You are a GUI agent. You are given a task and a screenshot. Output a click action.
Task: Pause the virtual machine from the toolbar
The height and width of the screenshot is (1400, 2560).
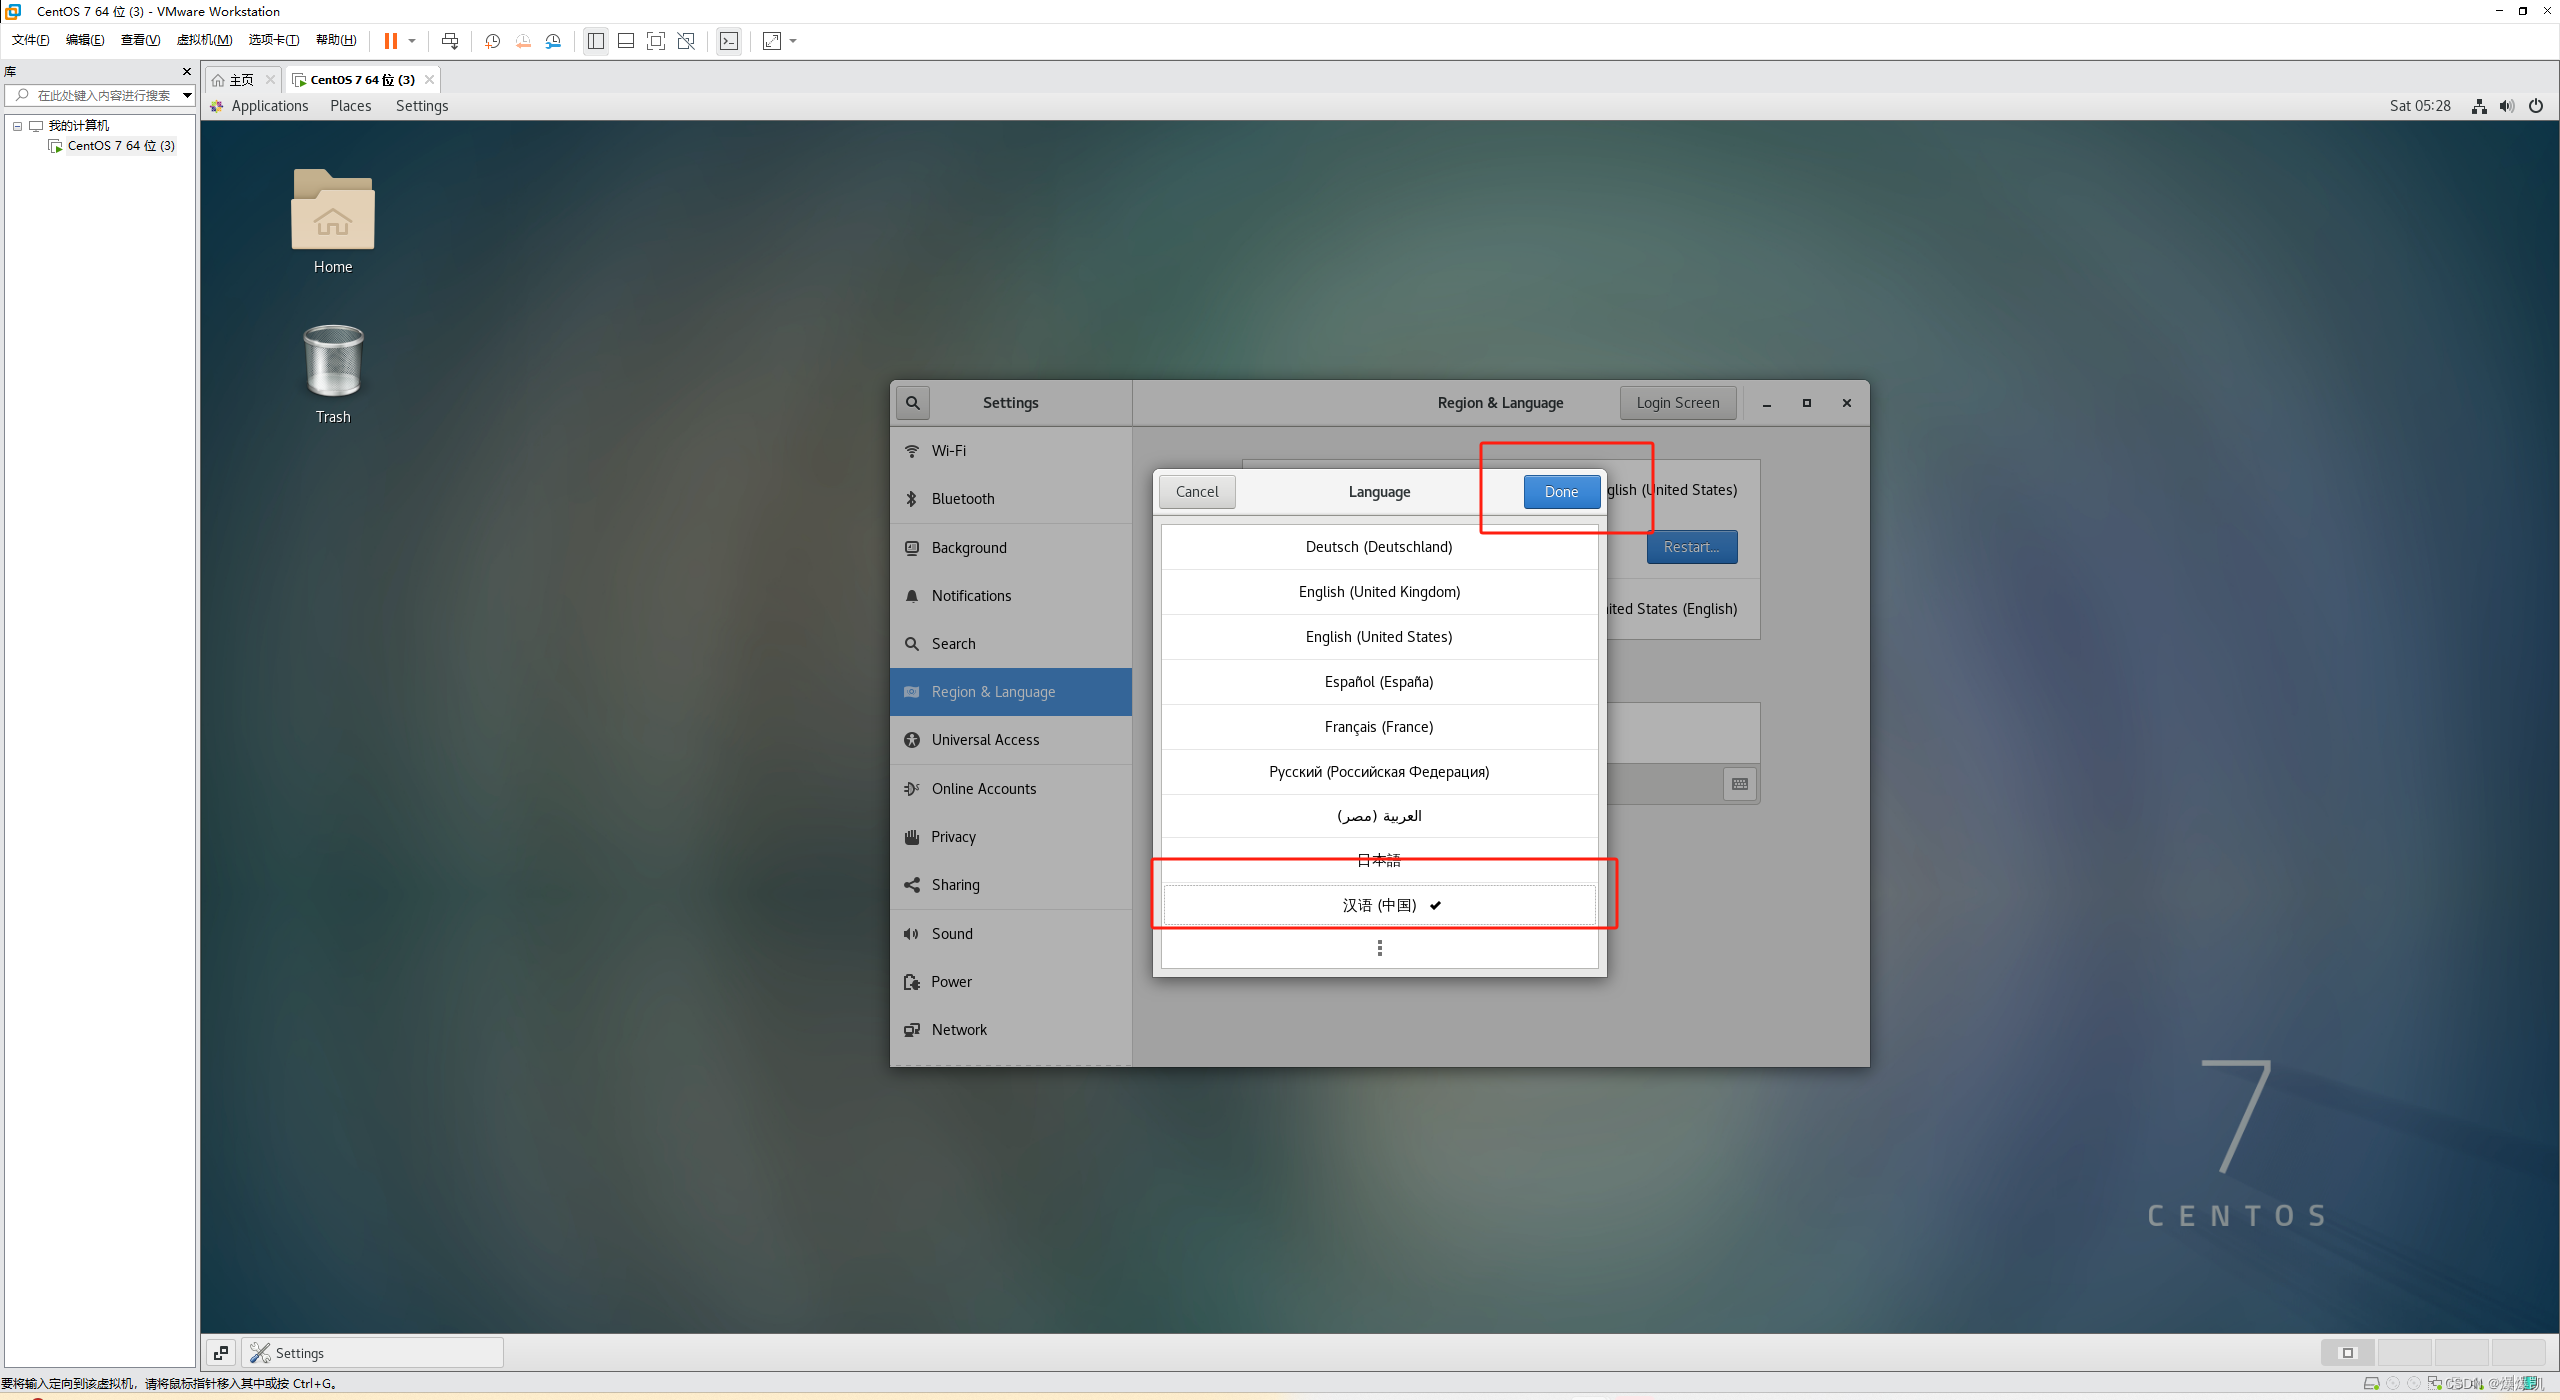pyautogui.click(x=391, y=41)
